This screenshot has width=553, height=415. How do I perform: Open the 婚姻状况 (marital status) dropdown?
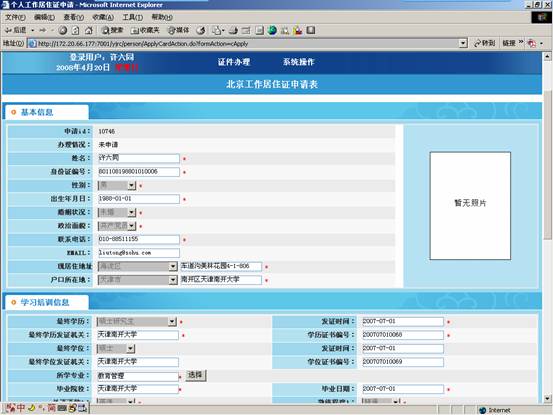[132, 212]
